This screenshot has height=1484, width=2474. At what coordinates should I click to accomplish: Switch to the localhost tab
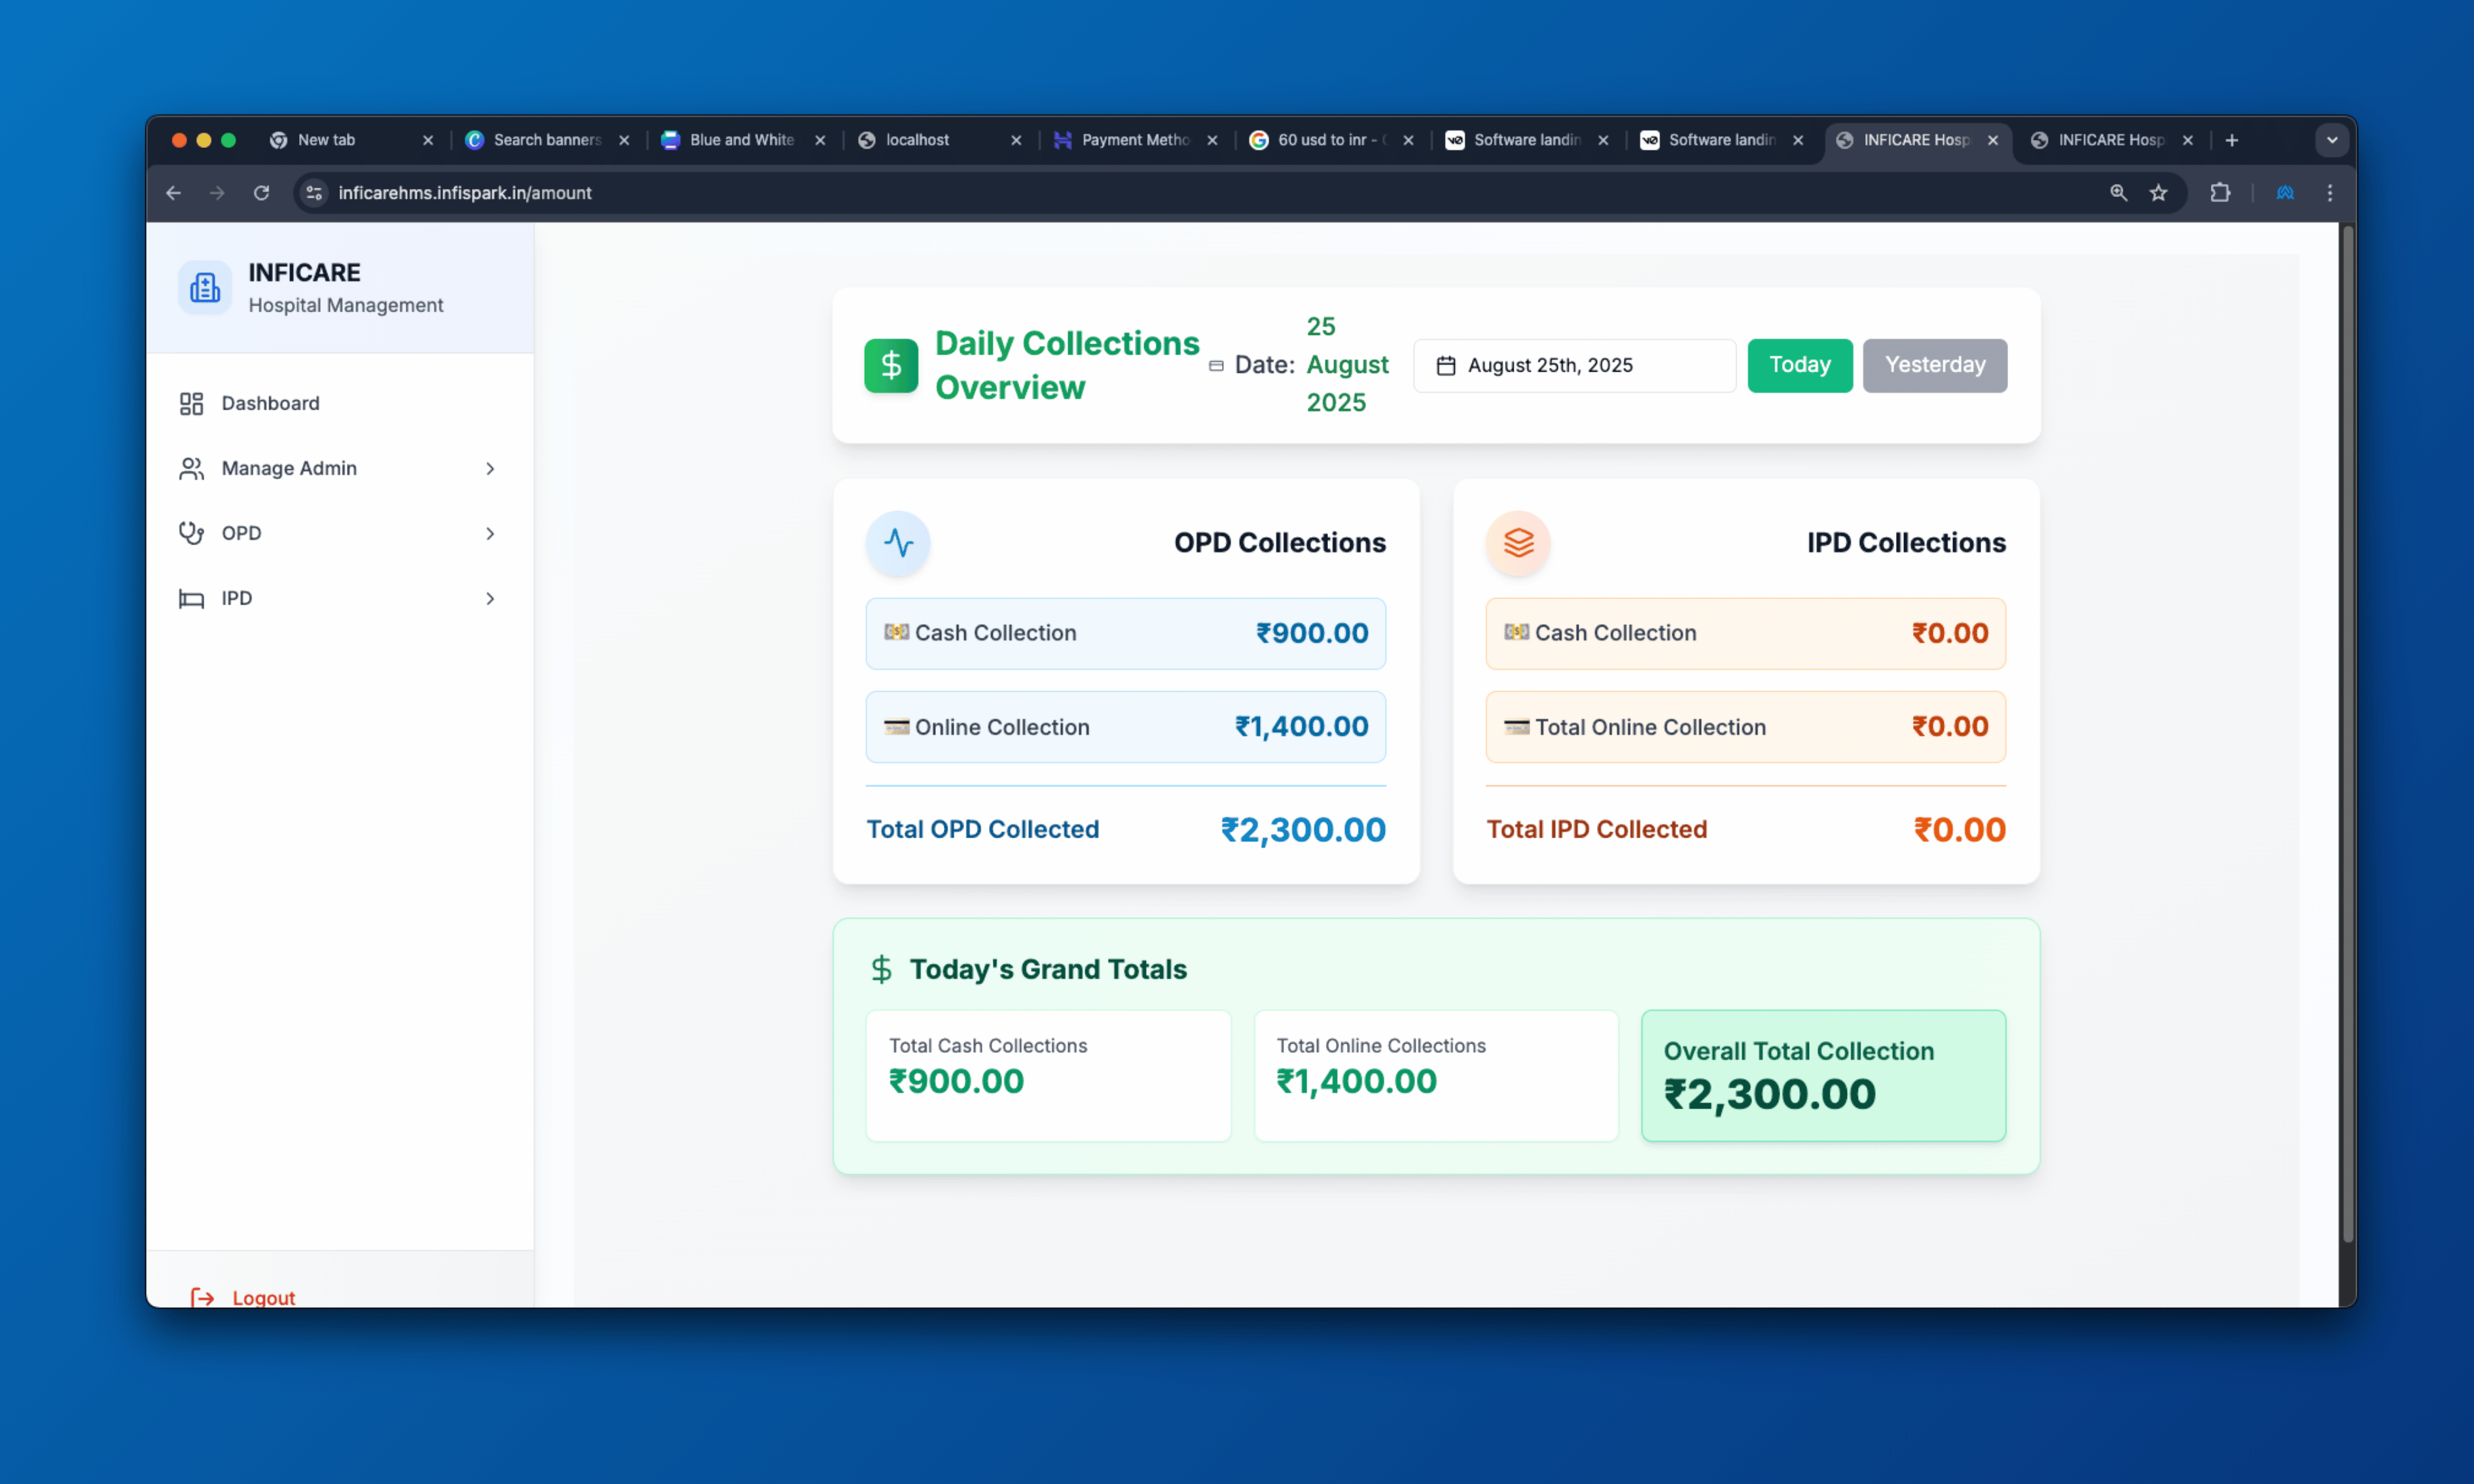916,140
